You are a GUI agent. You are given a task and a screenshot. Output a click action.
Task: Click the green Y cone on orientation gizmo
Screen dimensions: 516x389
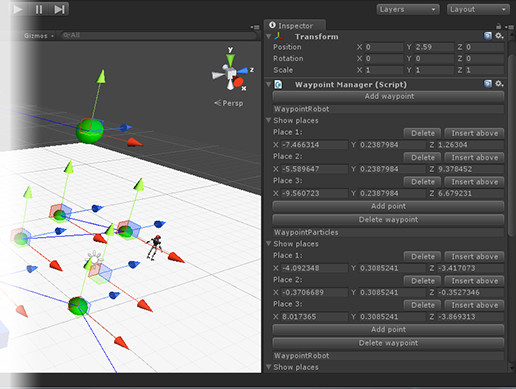coord(230,60)
